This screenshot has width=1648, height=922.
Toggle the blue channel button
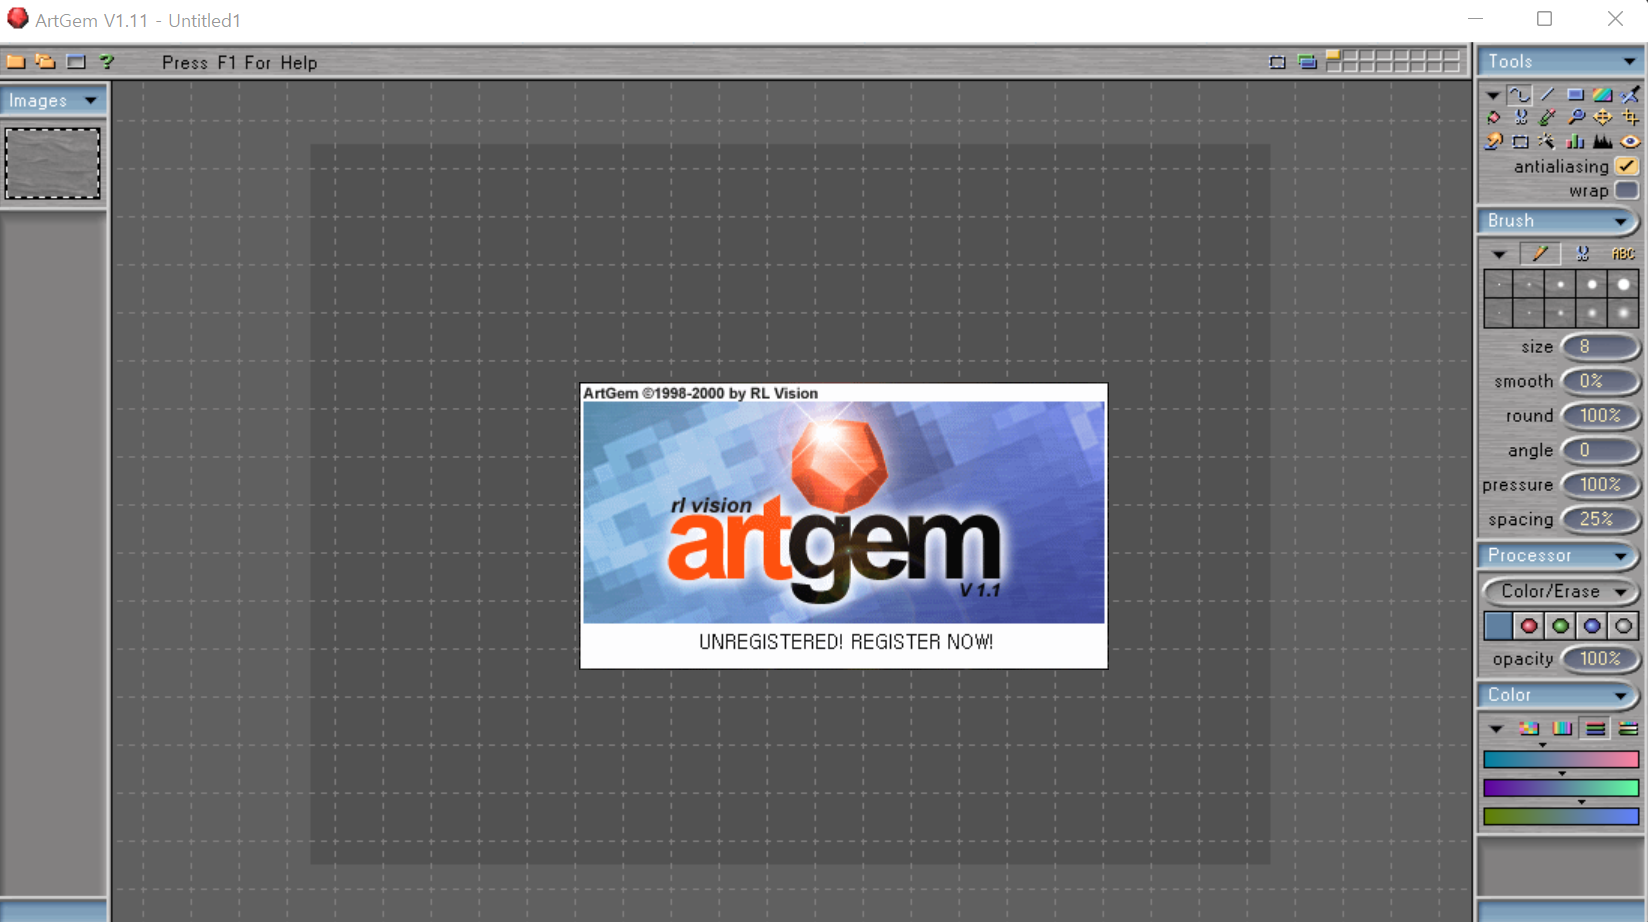click(x=1592, y=626)
